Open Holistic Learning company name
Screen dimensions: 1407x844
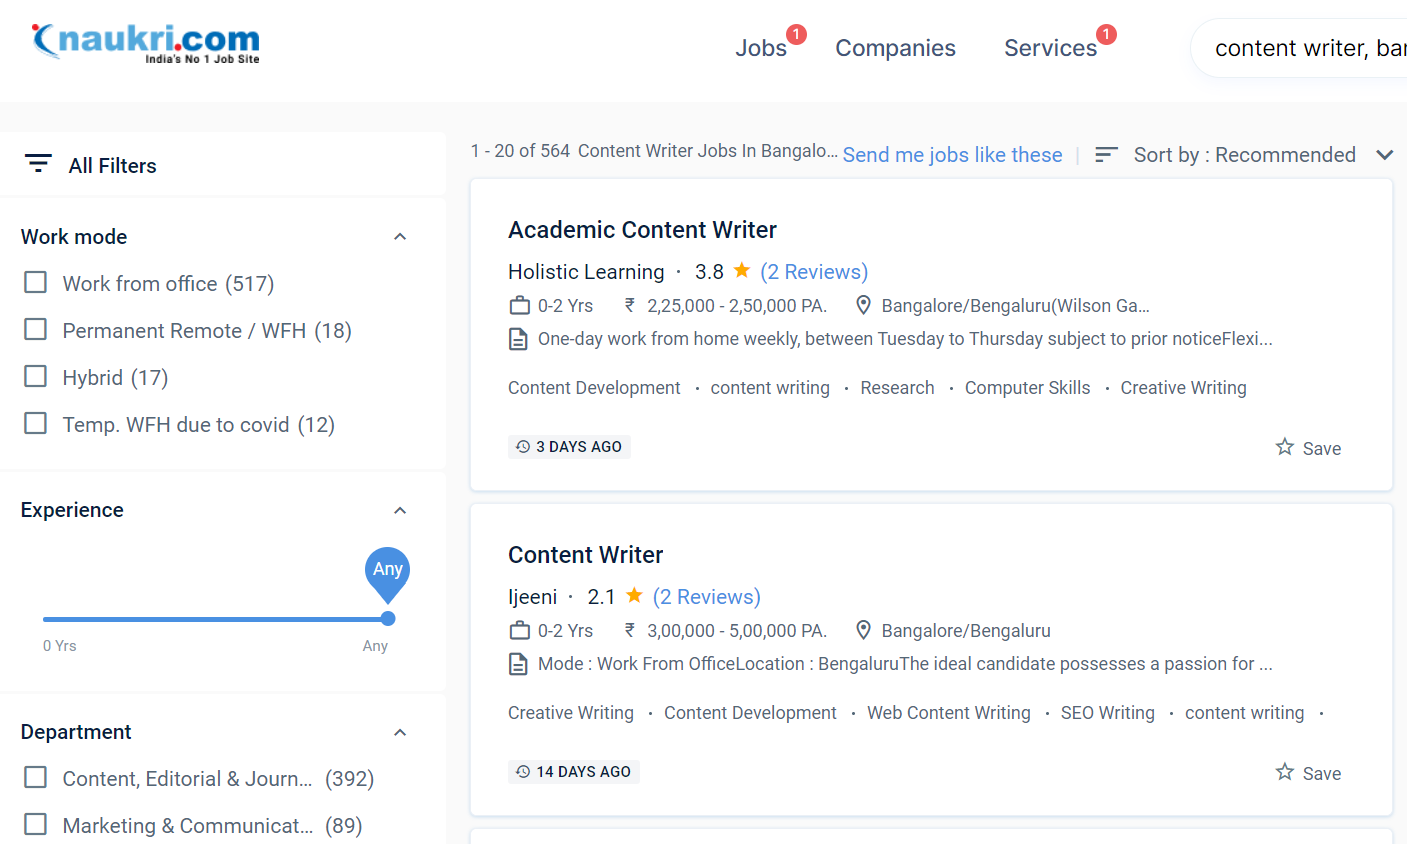tap(586, 272)
